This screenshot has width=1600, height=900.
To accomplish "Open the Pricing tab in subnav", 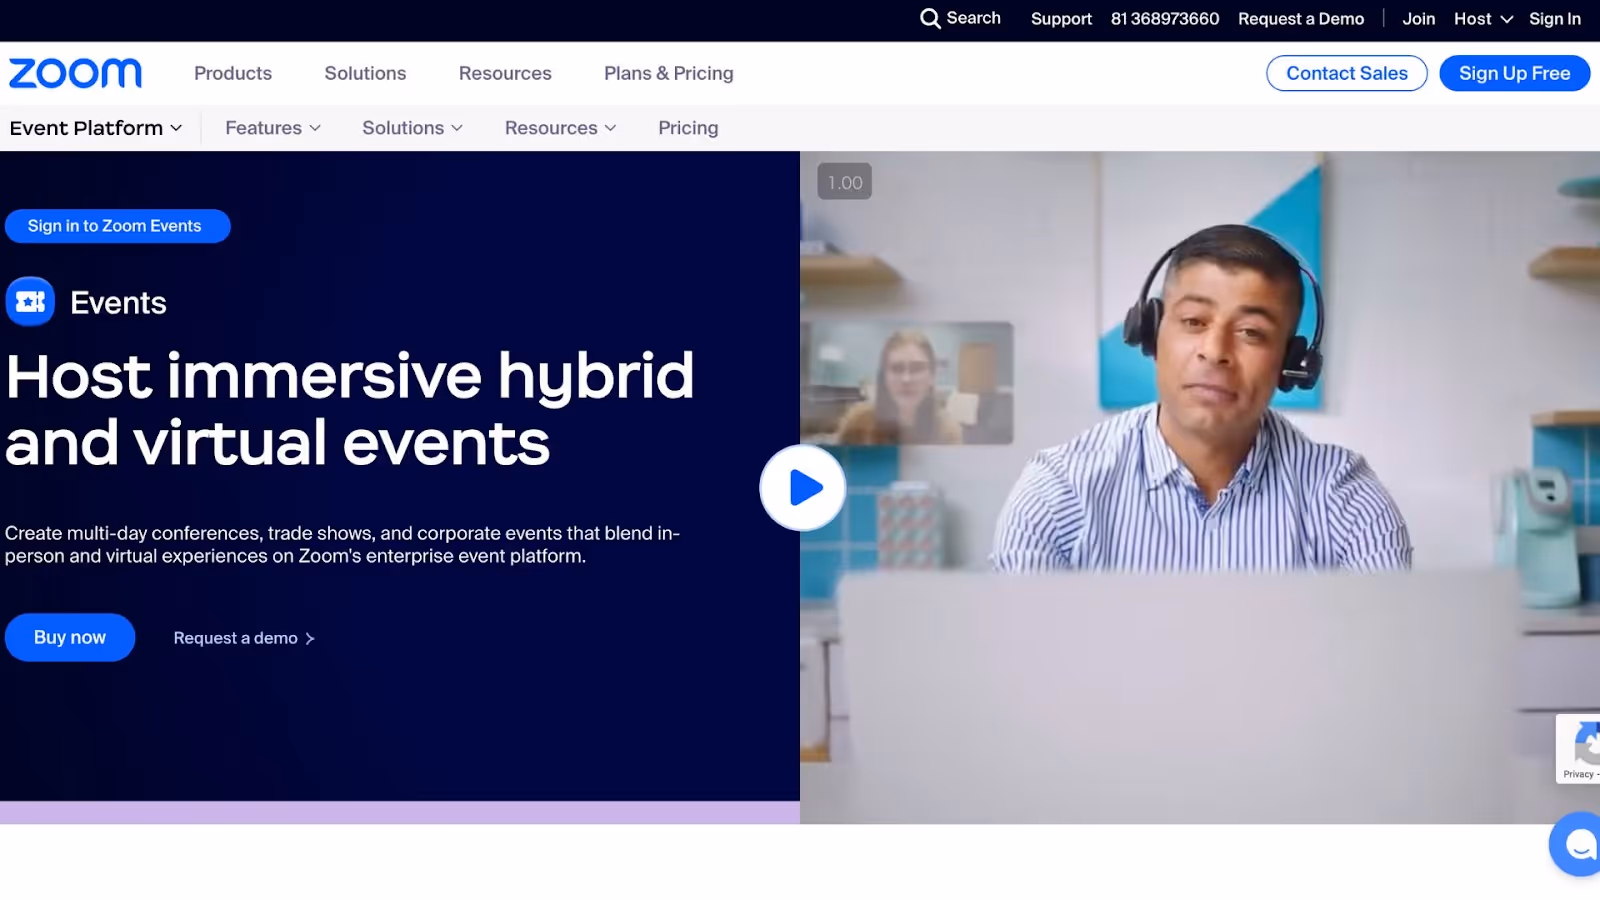I will point(688,128).
